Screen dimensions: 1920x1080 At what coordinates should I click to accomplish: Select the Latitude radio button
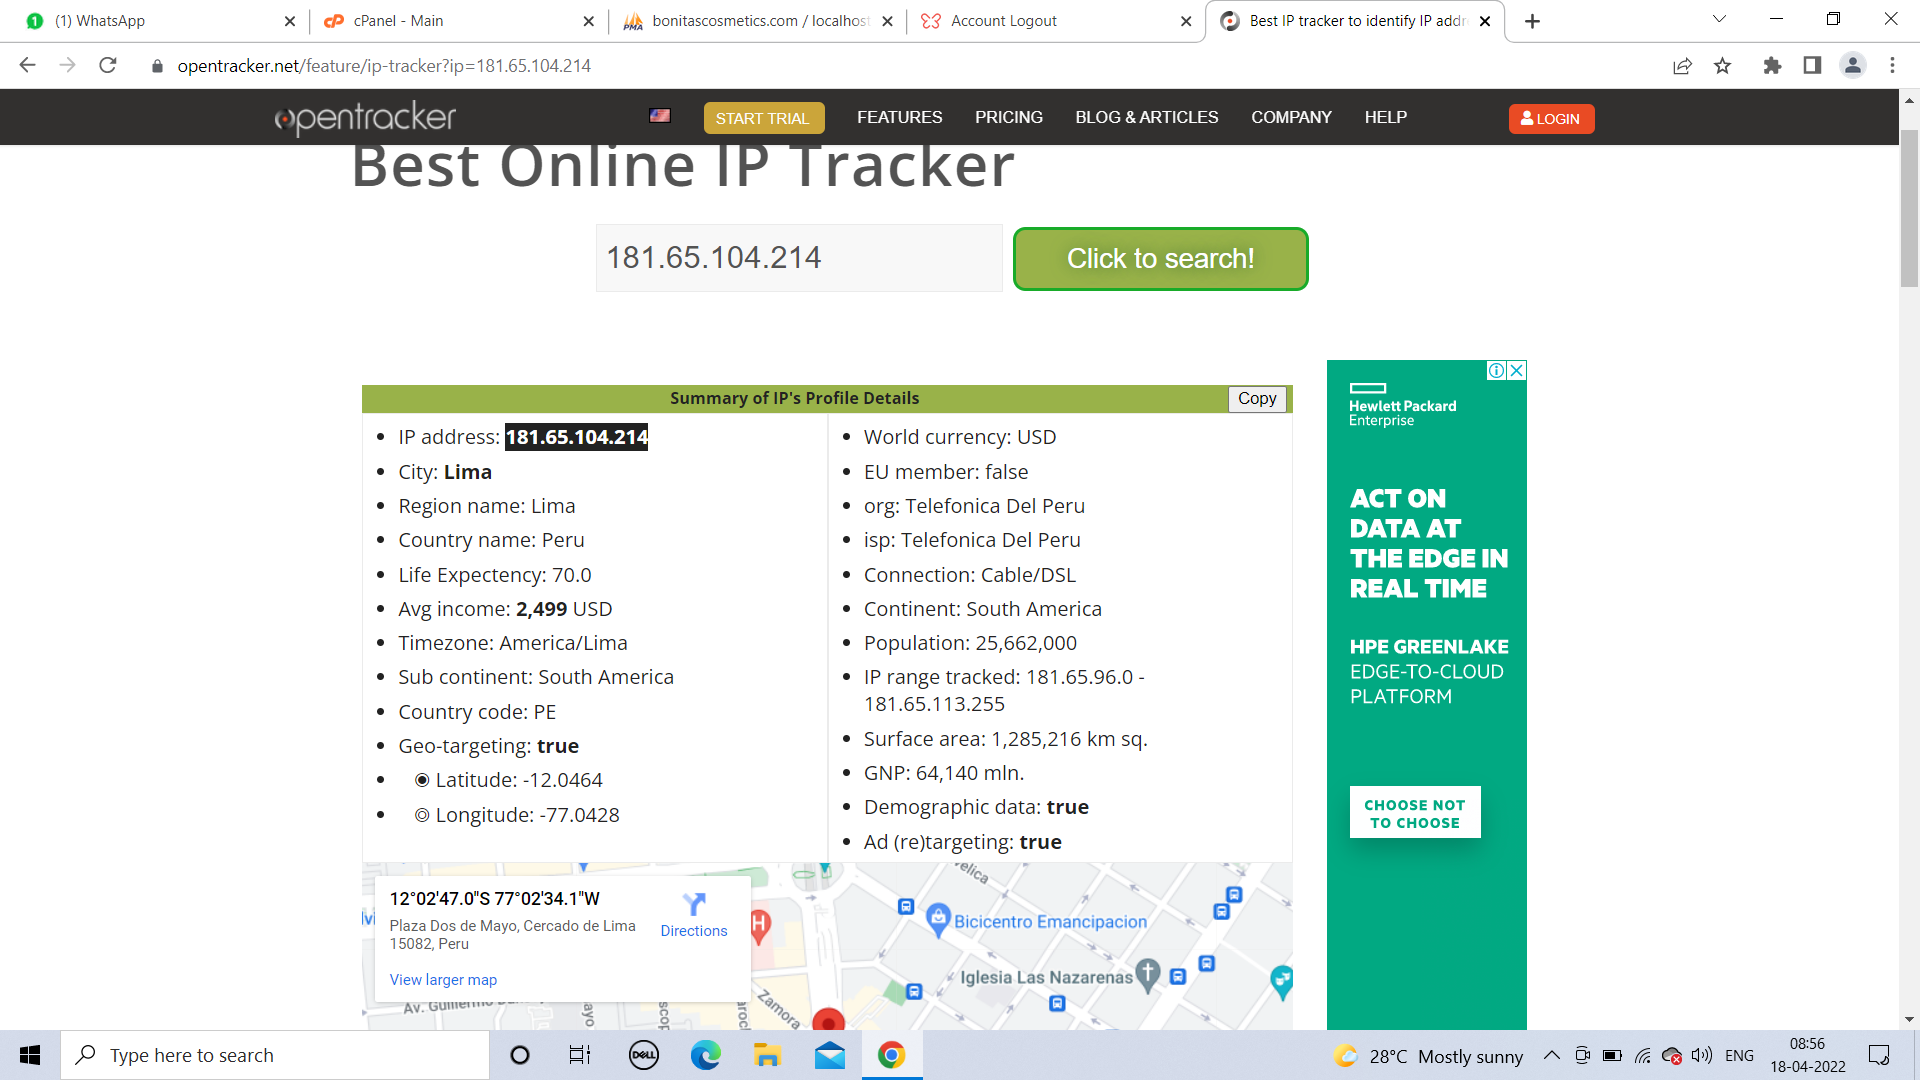[422, 780]
